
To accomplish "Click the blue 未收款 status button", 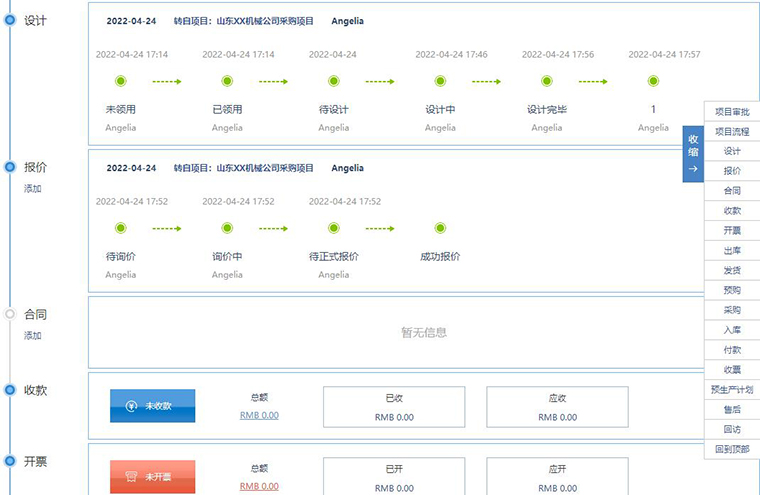I will [153, 406].
